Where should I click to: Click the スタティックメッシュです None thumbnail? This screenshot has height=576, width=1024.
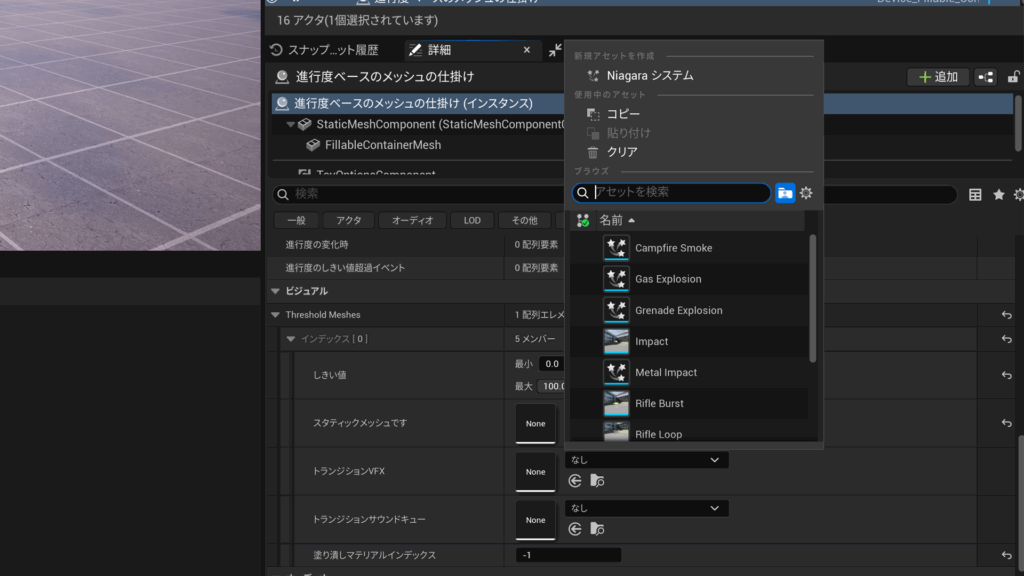click(536, 424)
